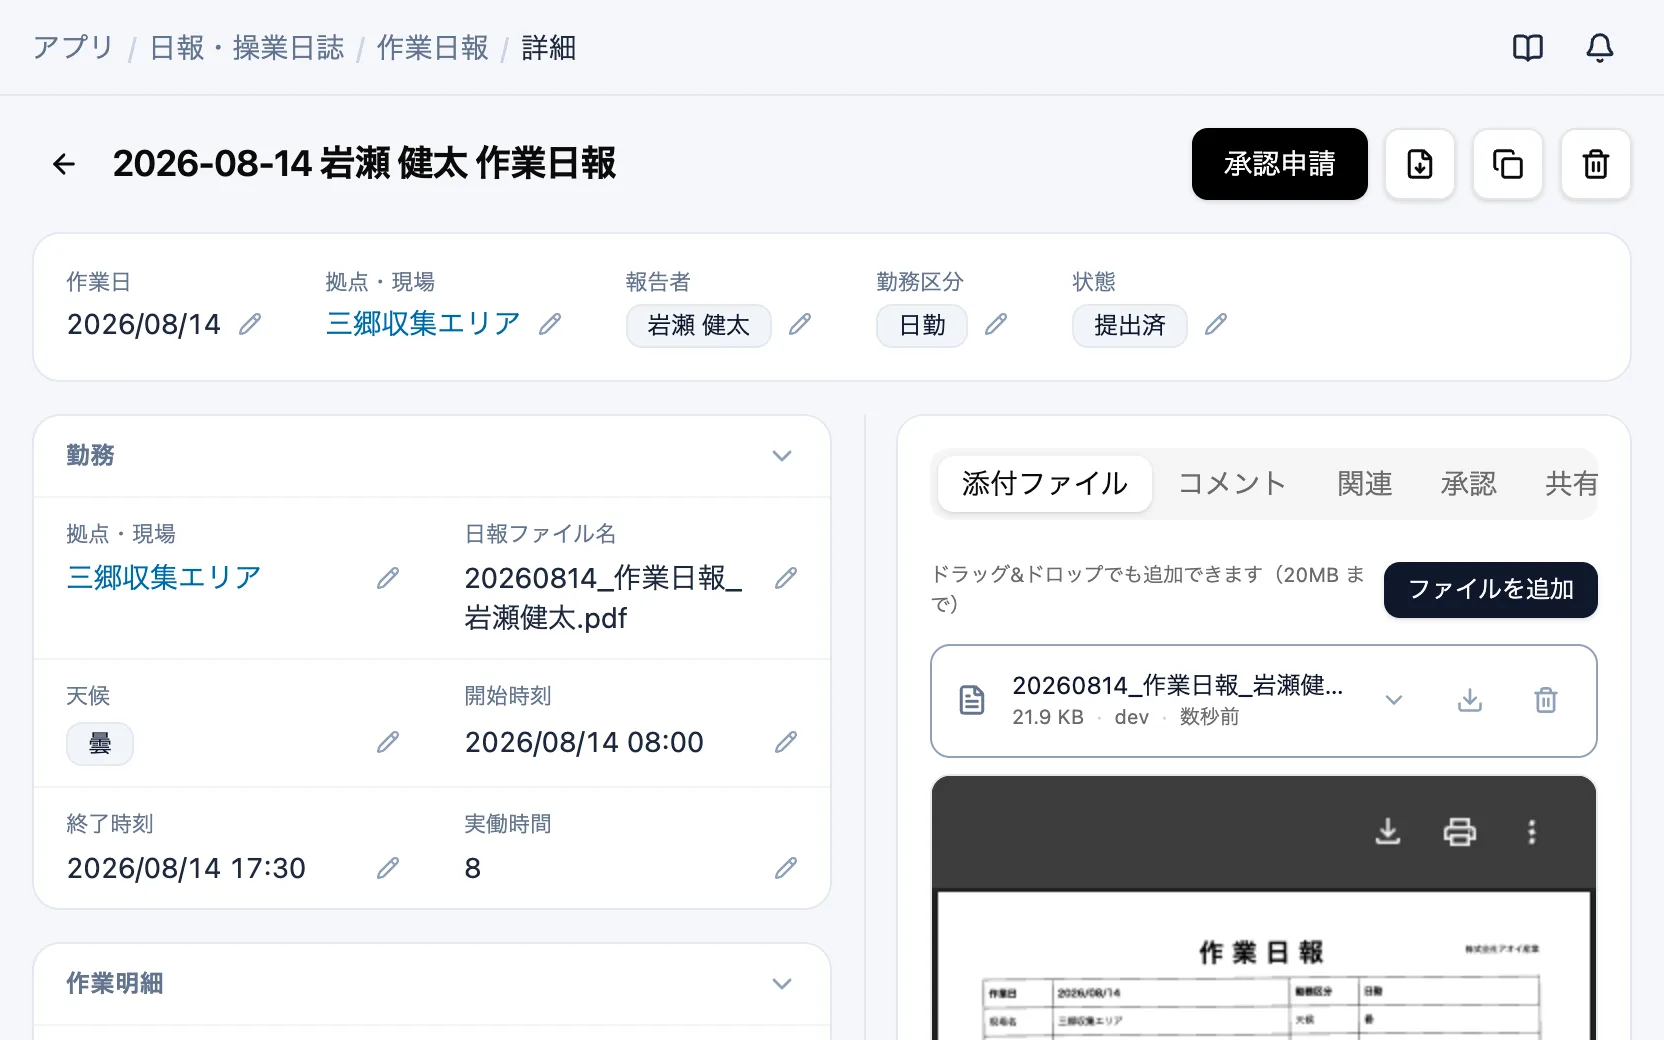Image resolution: width=1664 pixels, height=1040 pixels.
Task: Edit 拠点・現場 in summary card with pencil
Action: tap(550, 324)
